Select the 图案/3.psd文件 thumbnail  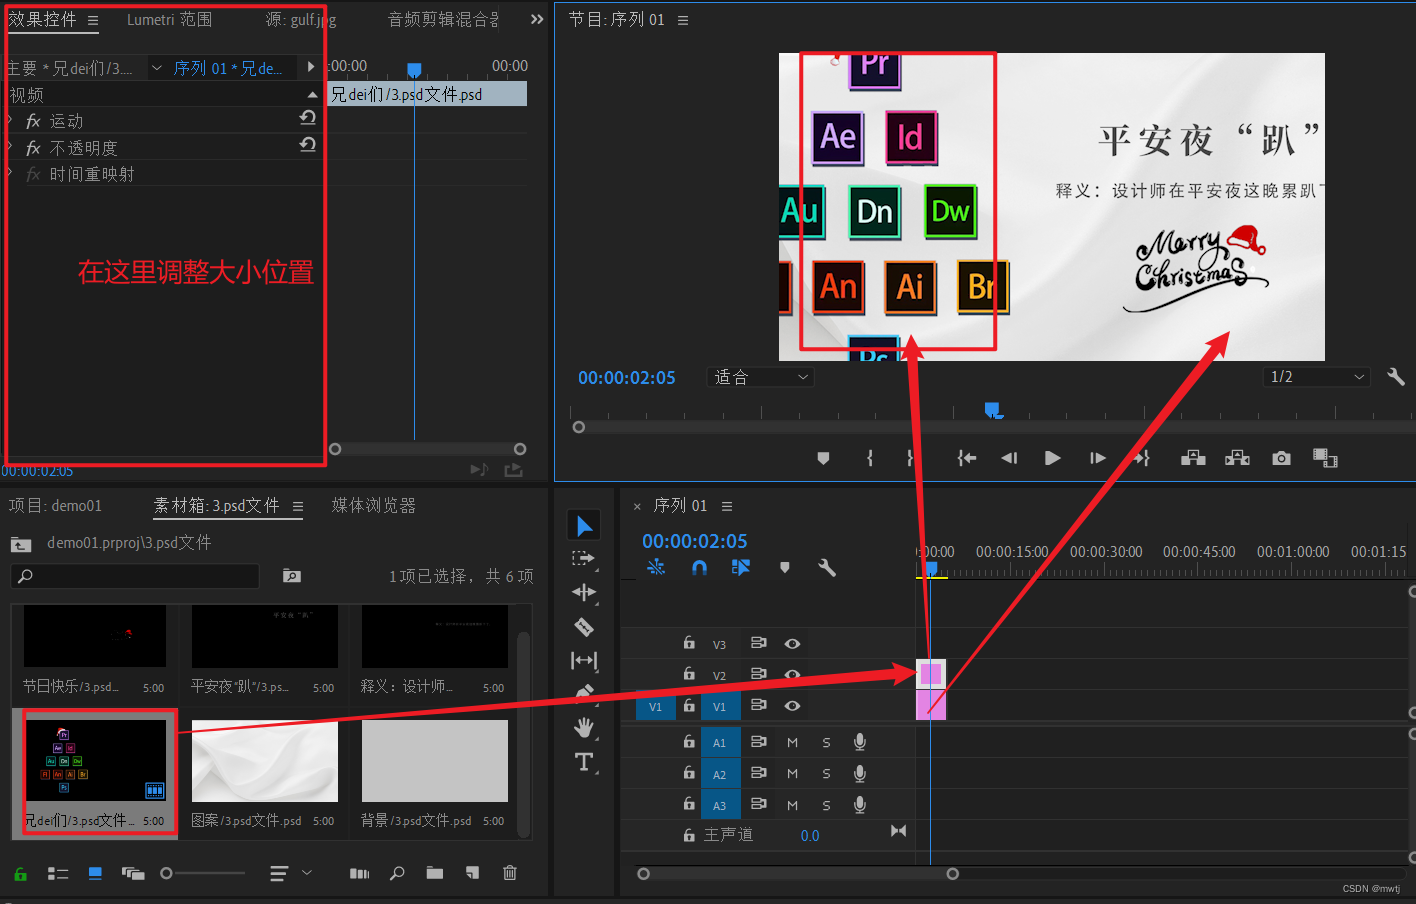point(265,761)
